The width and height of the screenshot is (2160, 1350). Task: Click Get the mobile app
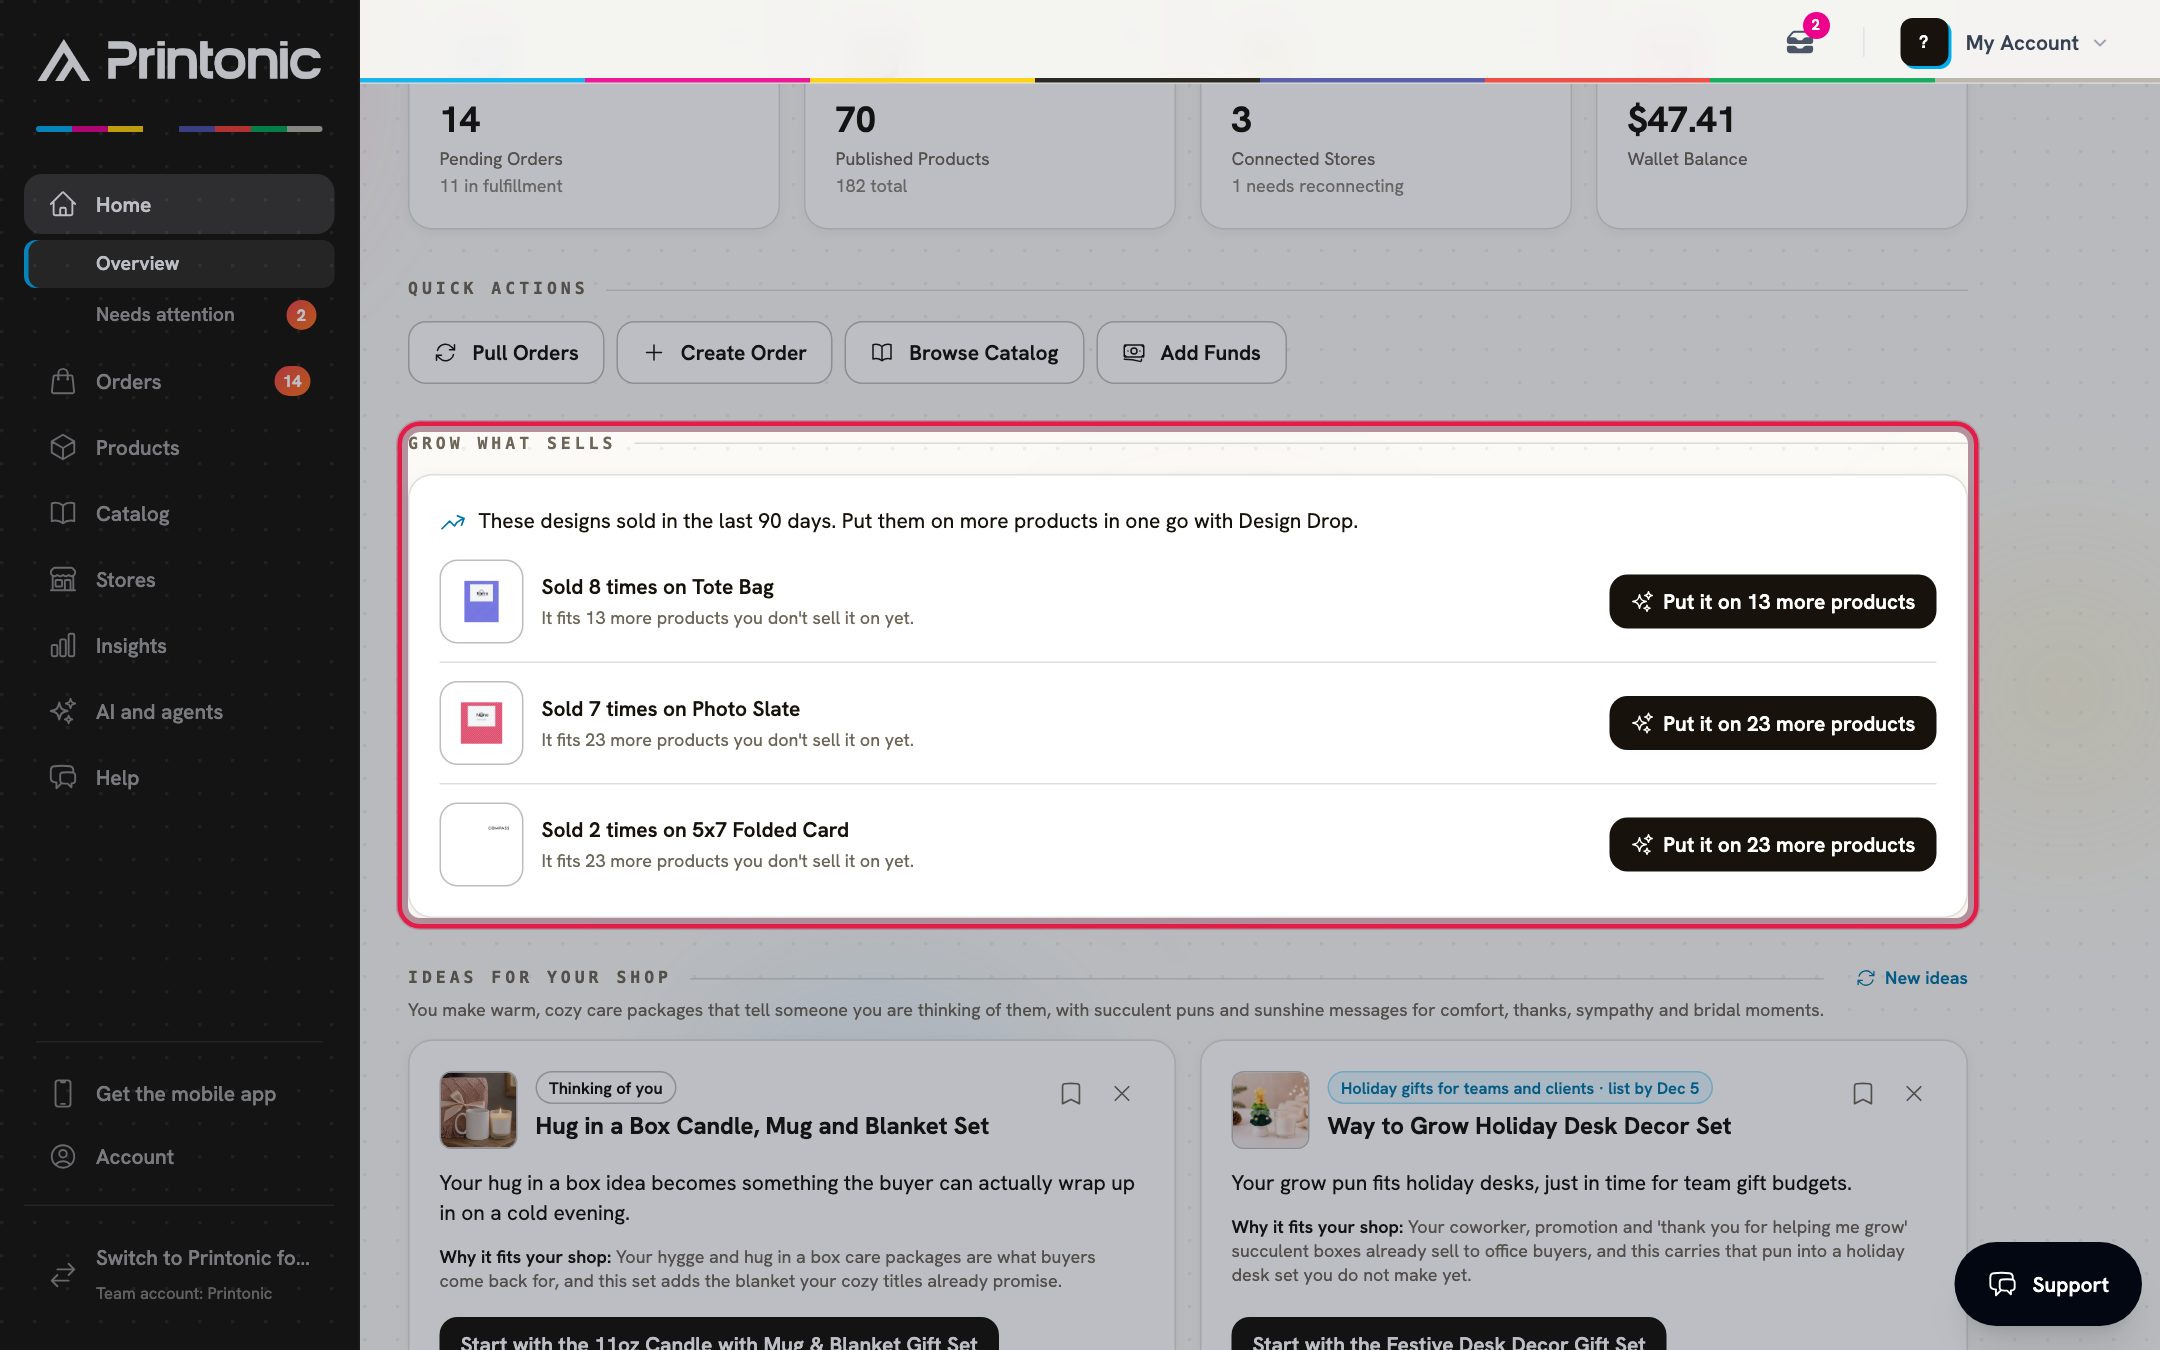[x=179, y=1093]
